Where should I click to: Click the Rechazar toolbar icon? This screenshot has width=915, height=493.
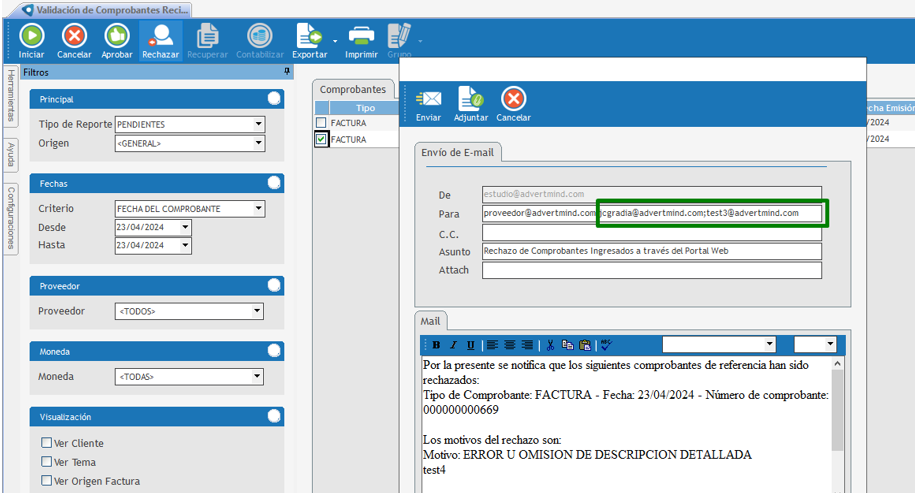click(x=160, y=37)
